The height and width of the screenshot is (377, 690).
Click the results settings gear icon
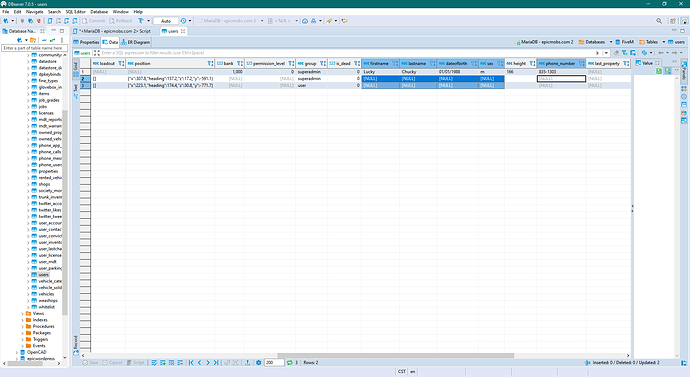click(259, 362)
